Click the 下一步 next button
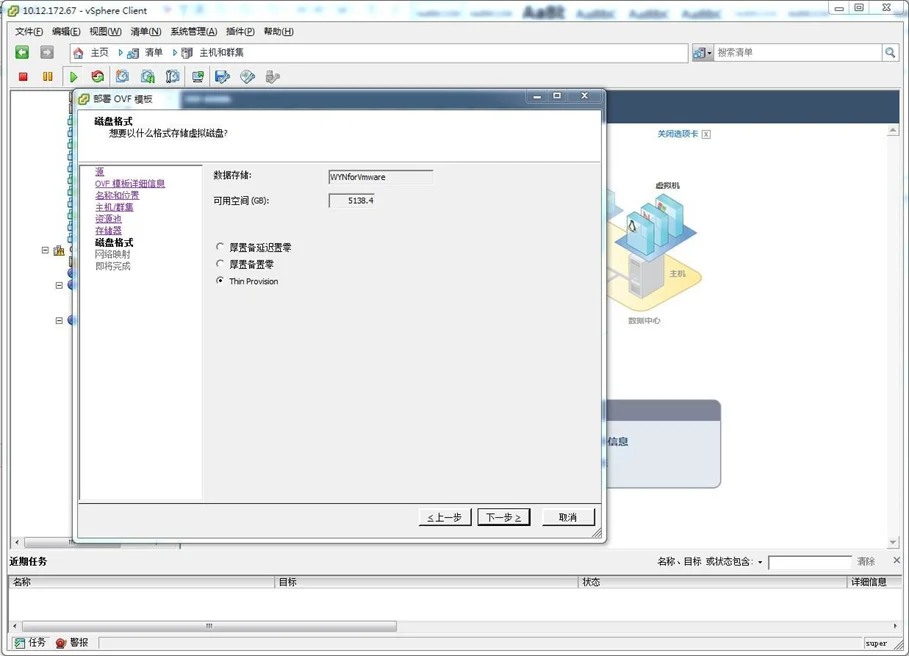909x656 pixels. coord(503,517)
